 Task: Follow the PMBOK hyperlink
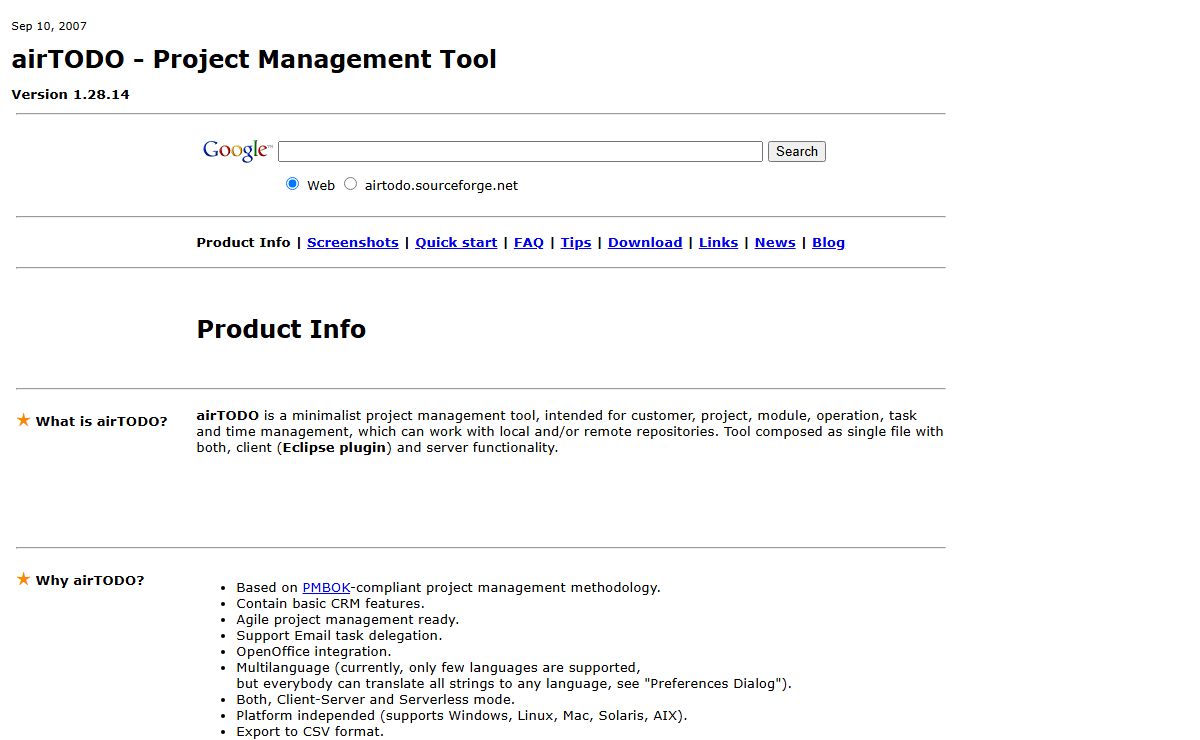pyautogui.click(x=326, y=587)
